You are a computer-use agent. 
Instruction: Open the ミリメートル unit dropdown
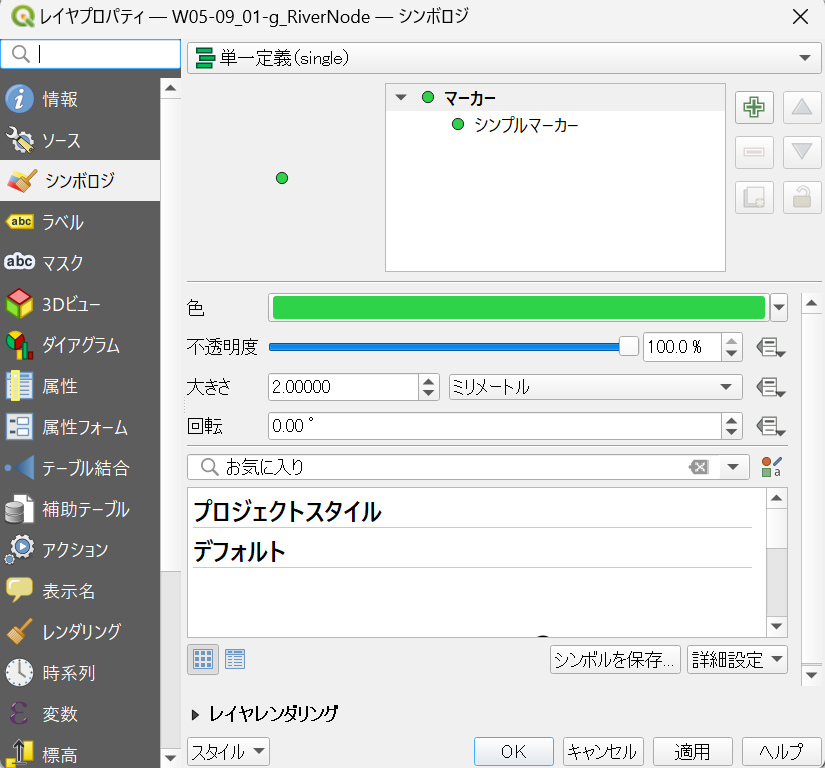point(596,387)
